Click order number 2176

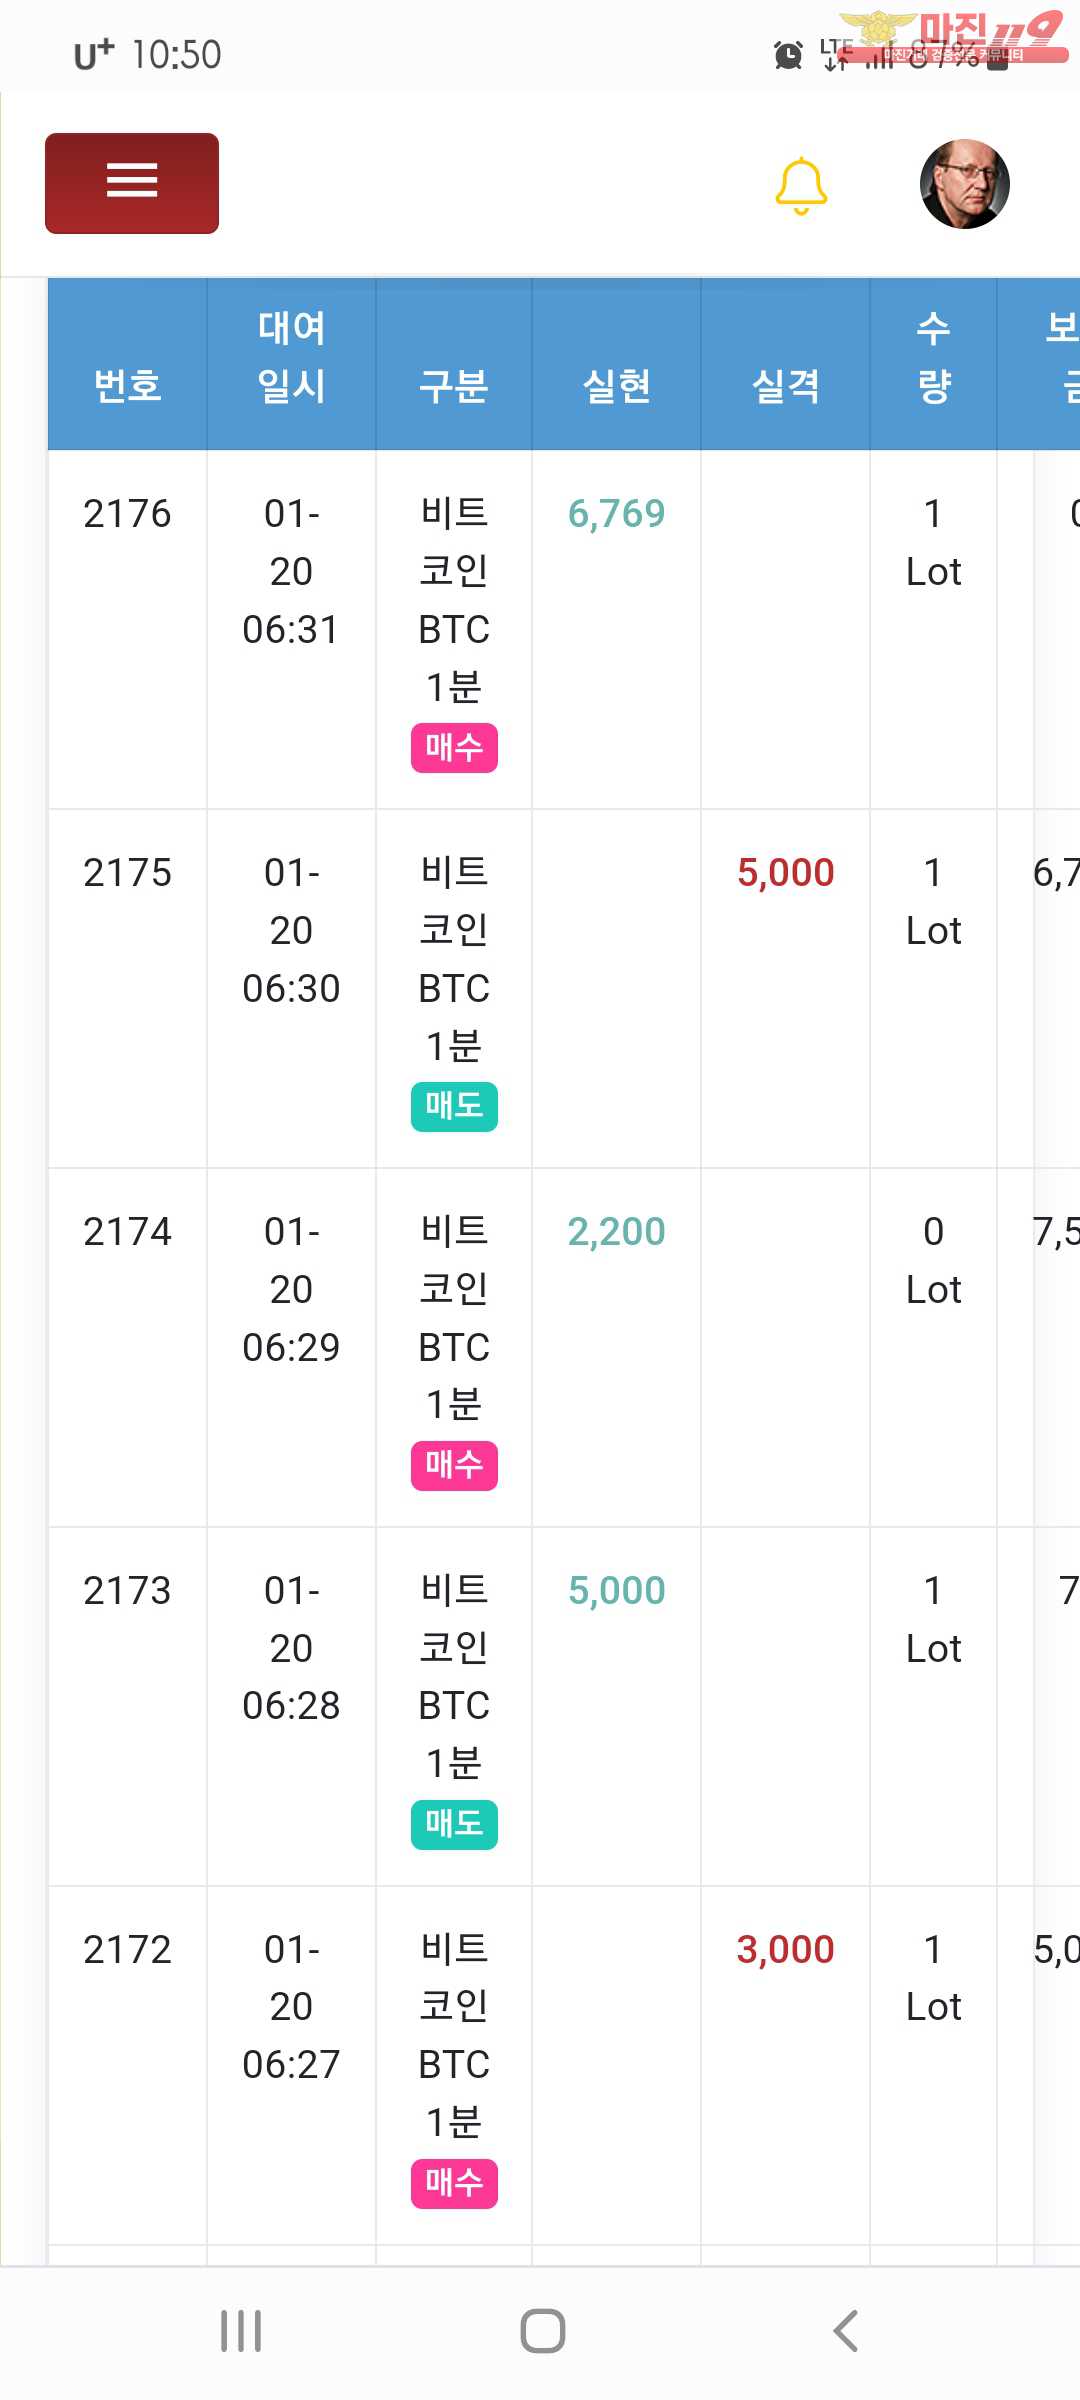click(x=127, y=514)
